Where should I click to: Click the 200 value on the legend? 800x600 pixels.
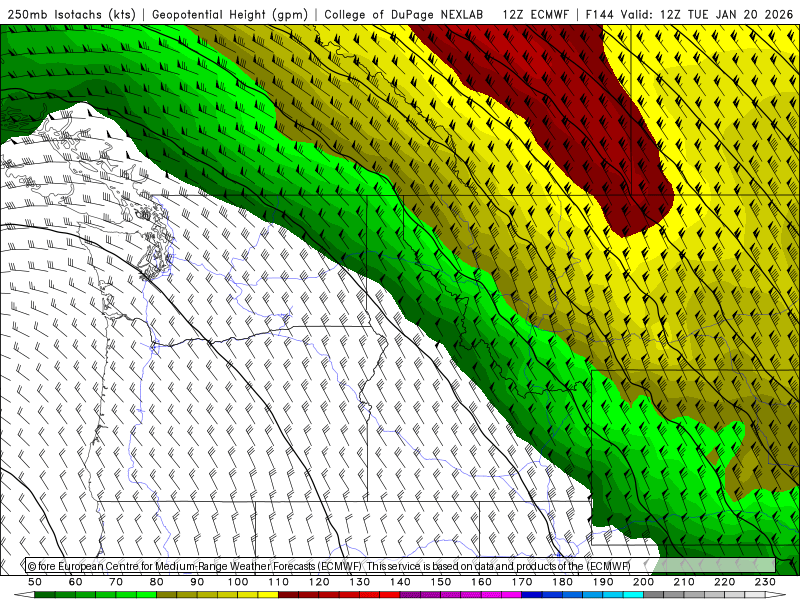643,582
